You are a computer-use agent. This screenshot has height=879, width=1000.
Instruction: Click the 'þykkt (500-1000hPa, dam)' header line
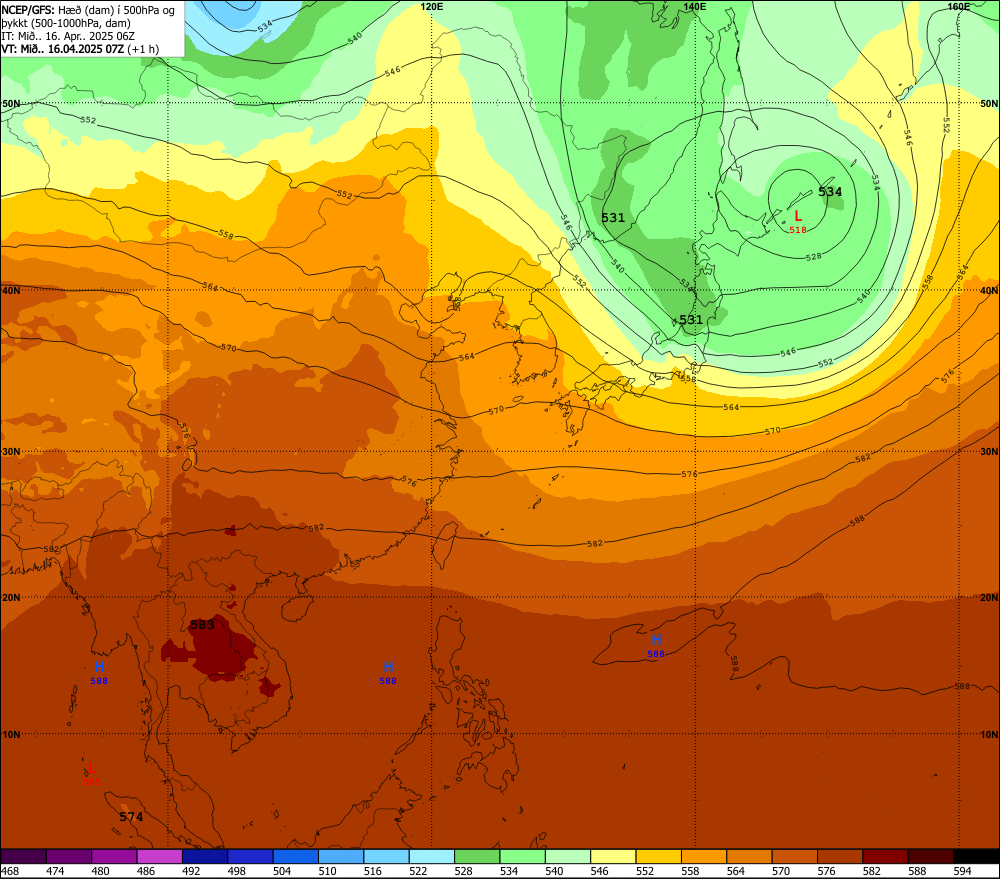point(66,24)
